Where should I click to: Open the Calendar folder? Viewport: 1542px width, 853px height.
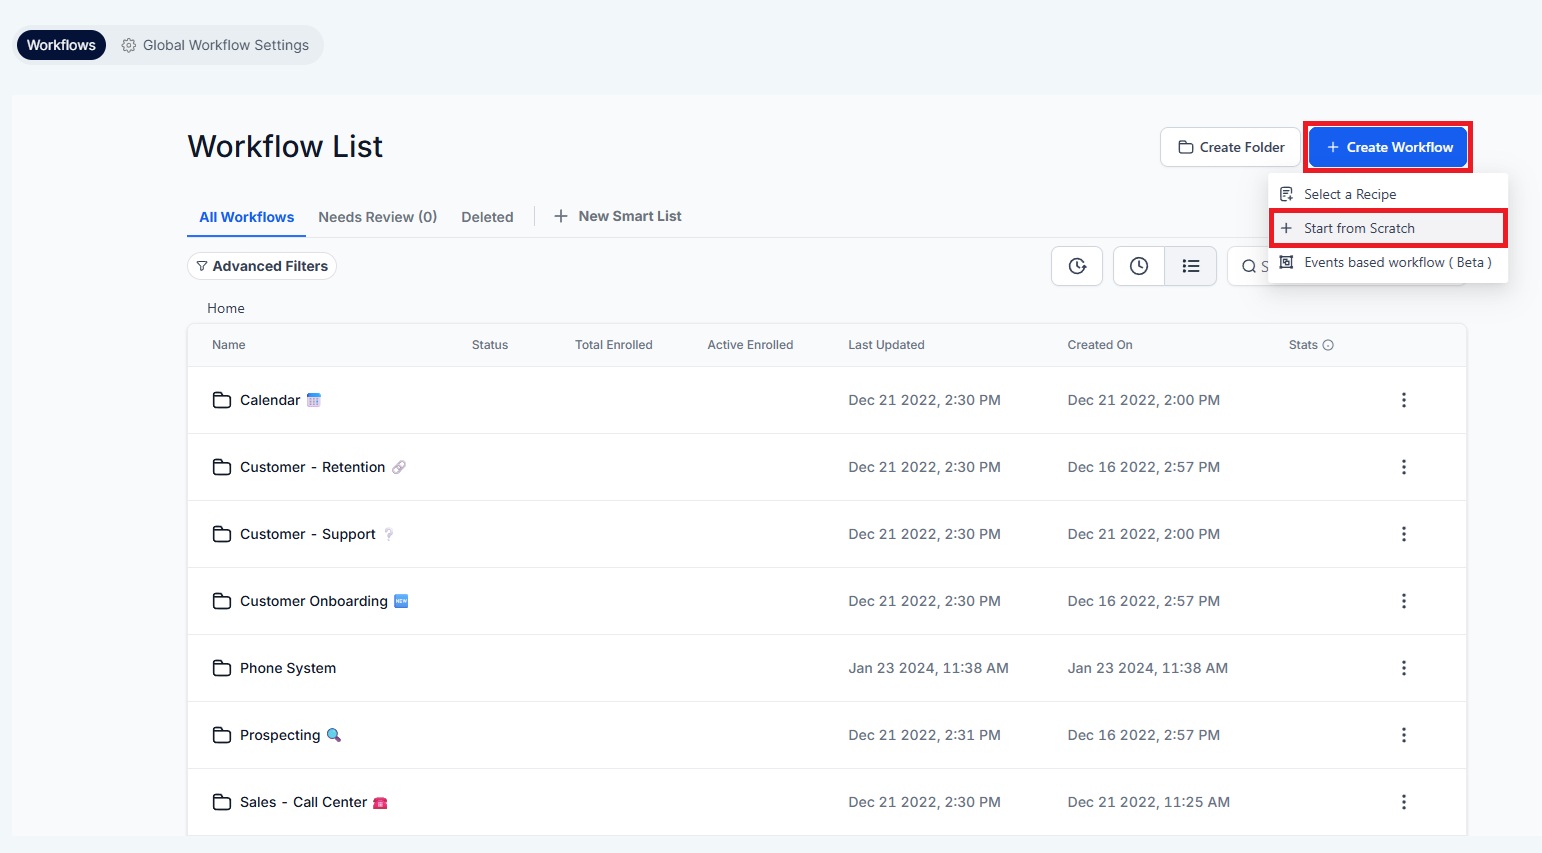click(270, 400)
